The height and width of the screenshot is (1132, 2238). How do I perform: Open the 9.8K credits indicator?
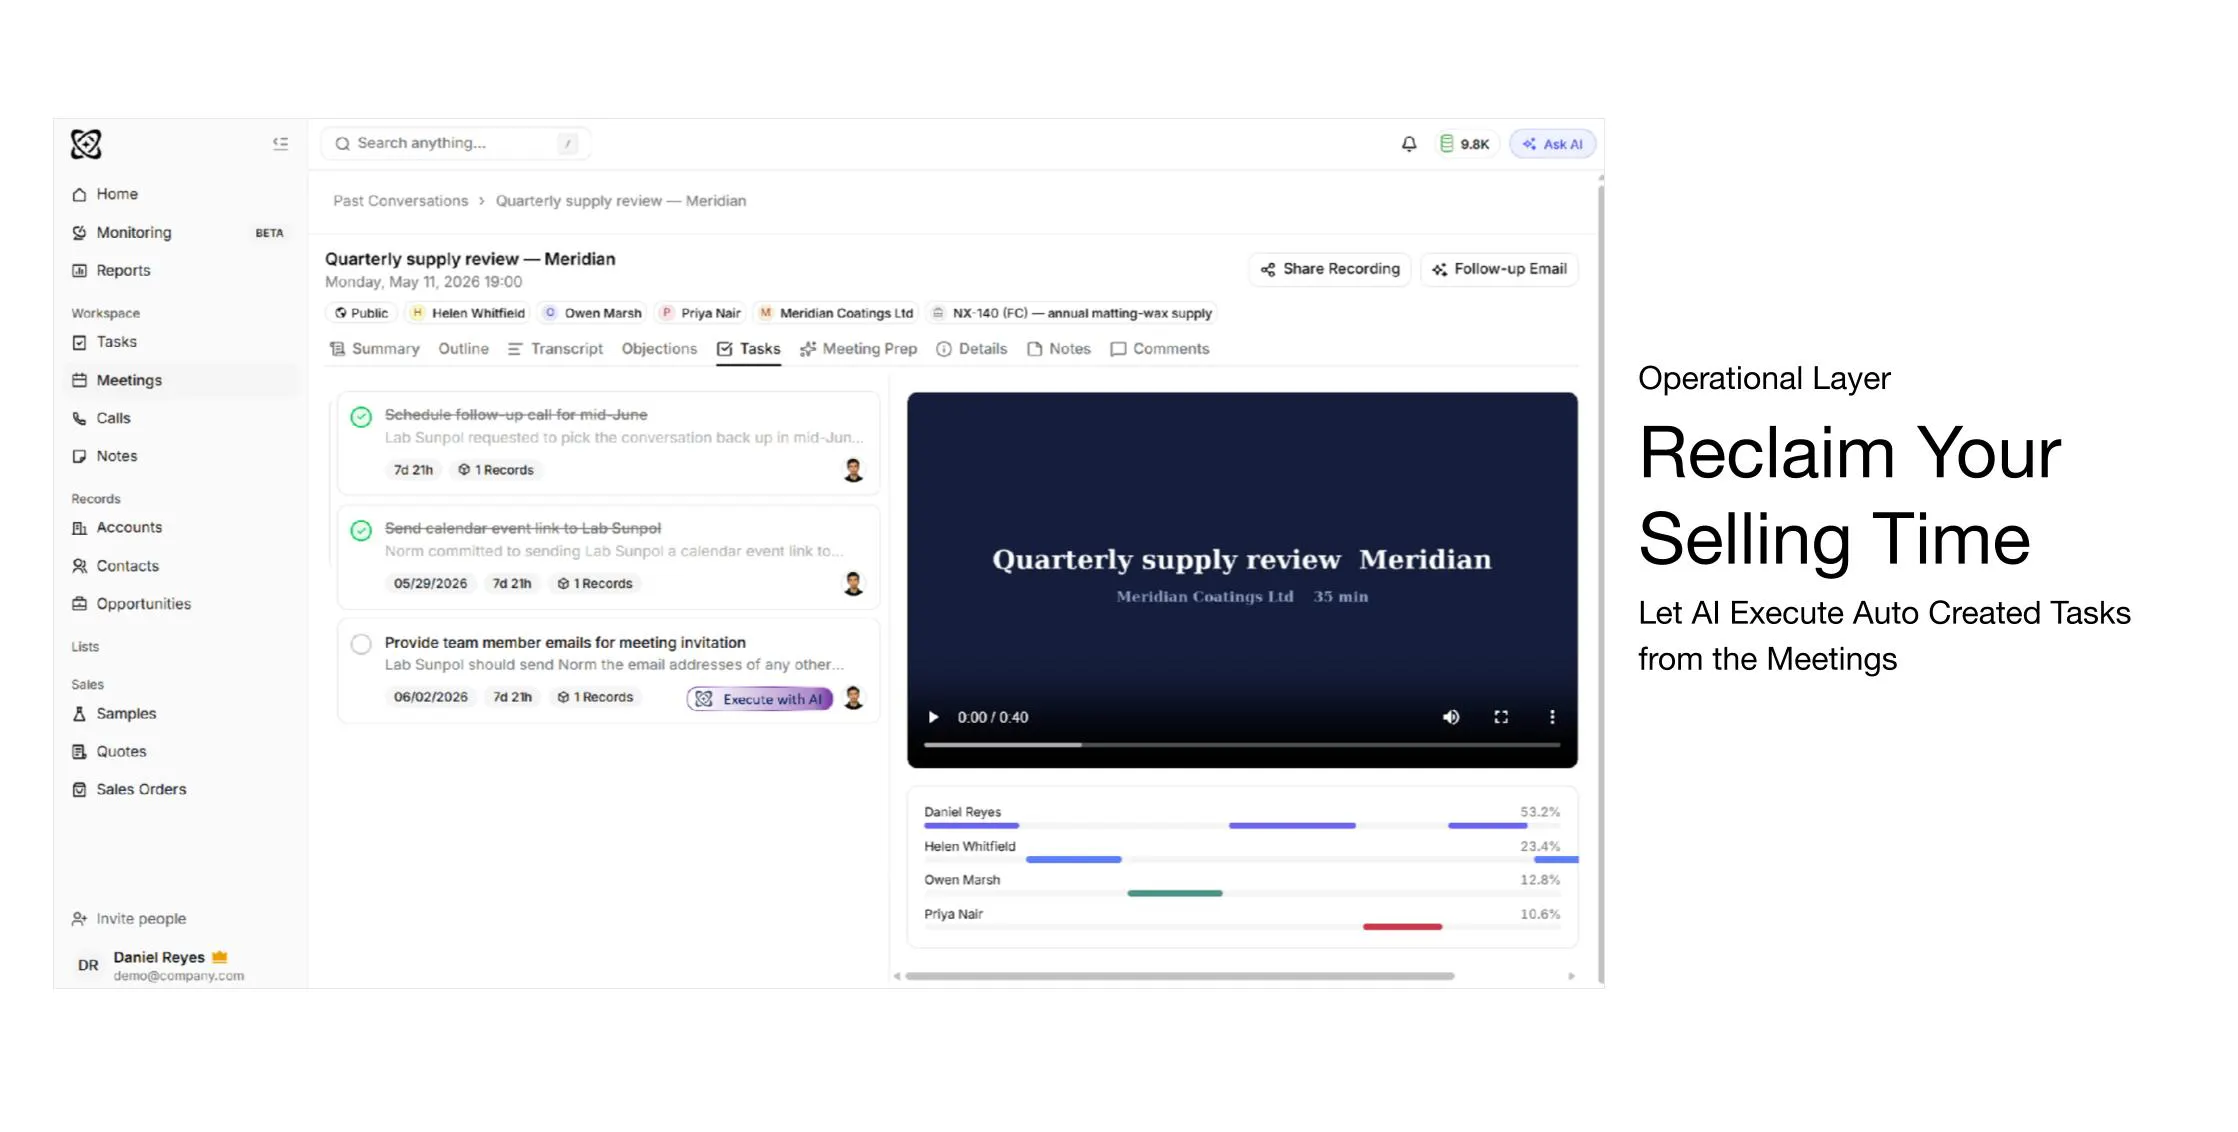[x=1465, y=144]
